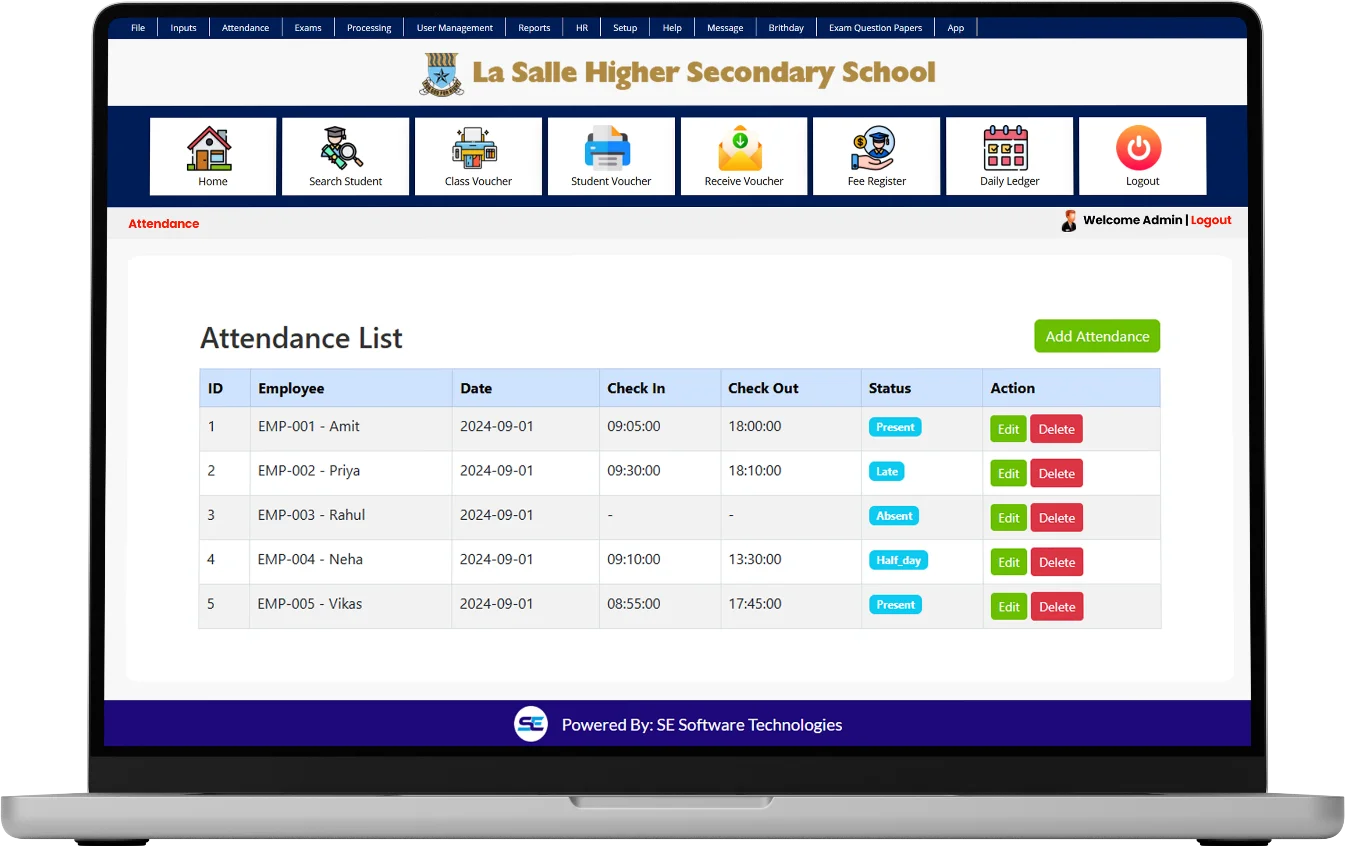
Task: Open the HR menu item
Action: [581, 28]
